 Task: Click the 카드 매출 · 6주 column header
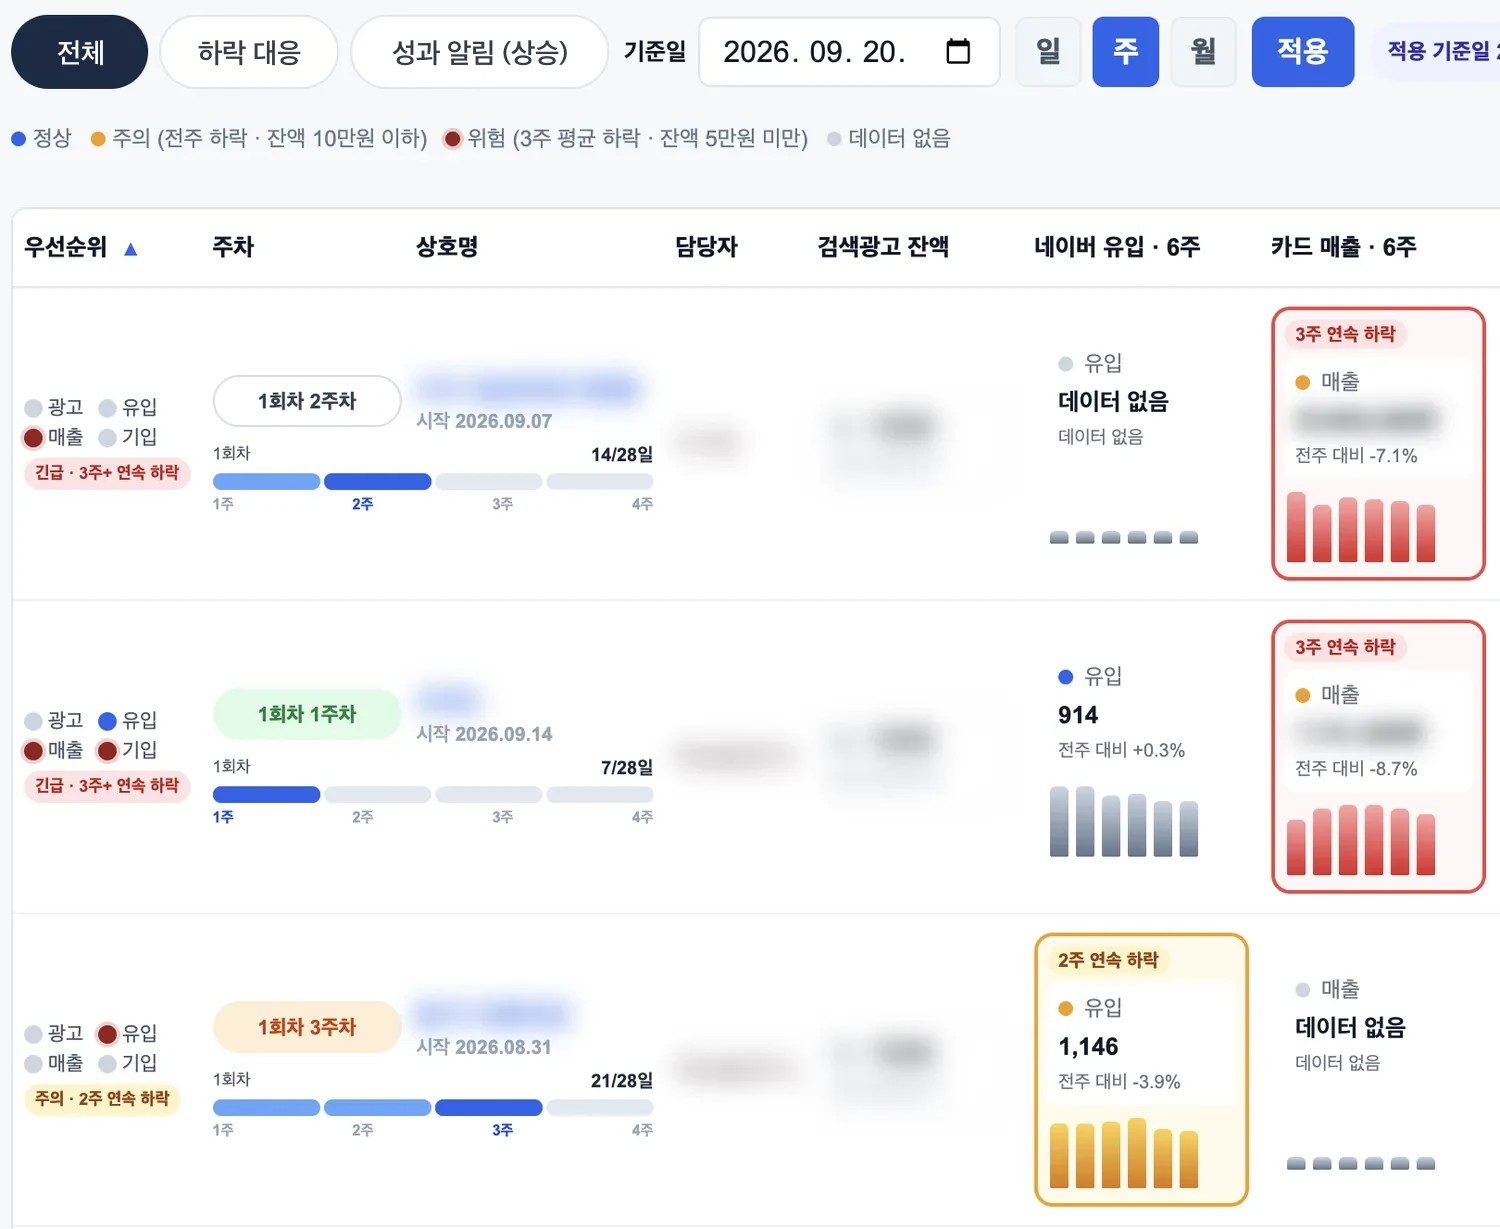coord(1343,247)
